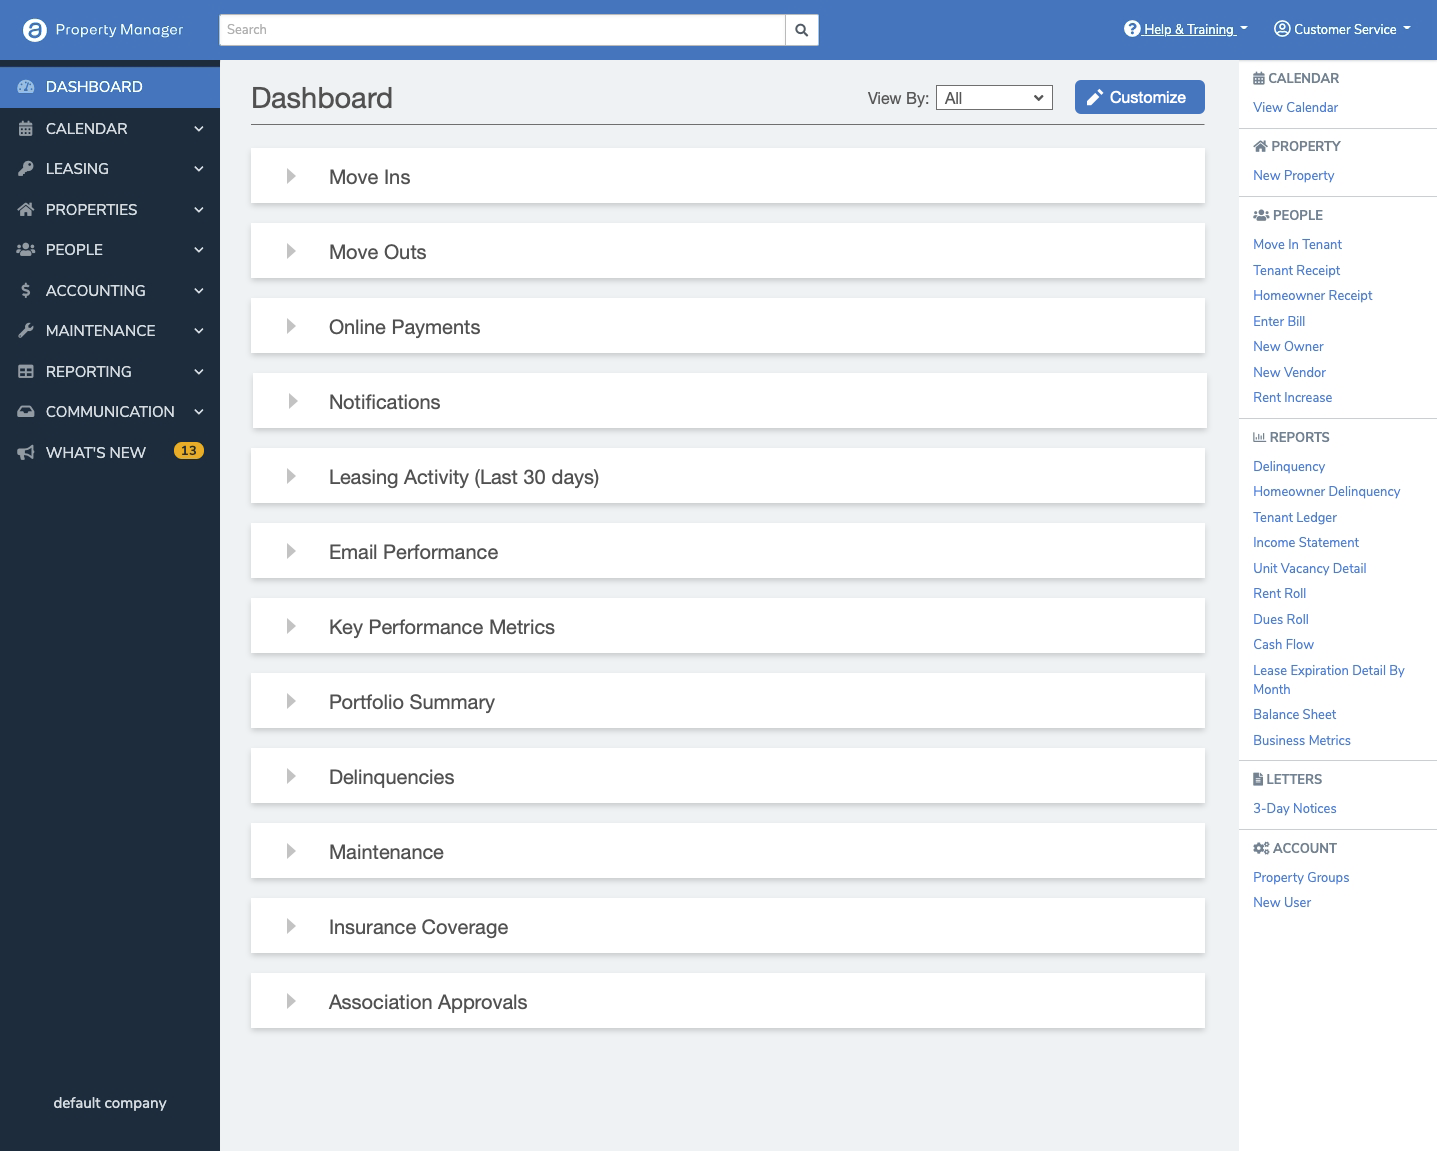1437x1151 pixels.
Task: Expand the Email Performance section
Action: click(291, 551)
